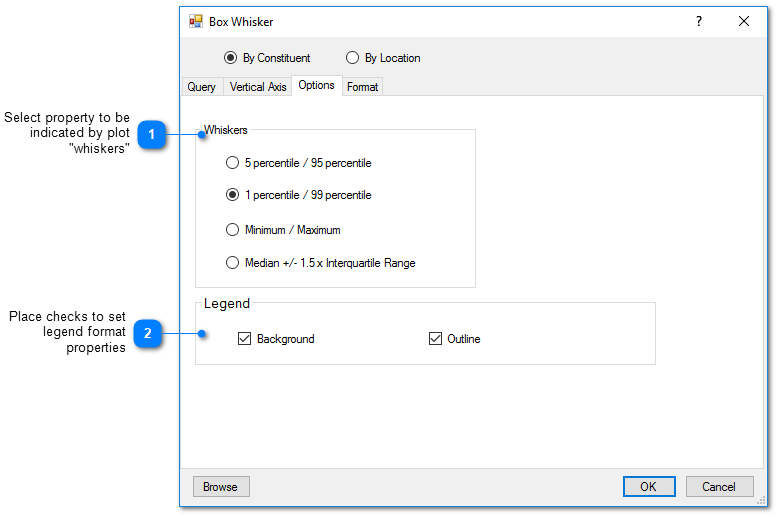Choose 5 percentile / 95 percentile whiskers
Viewport: 778px width, 517px height.
[233, 162]
